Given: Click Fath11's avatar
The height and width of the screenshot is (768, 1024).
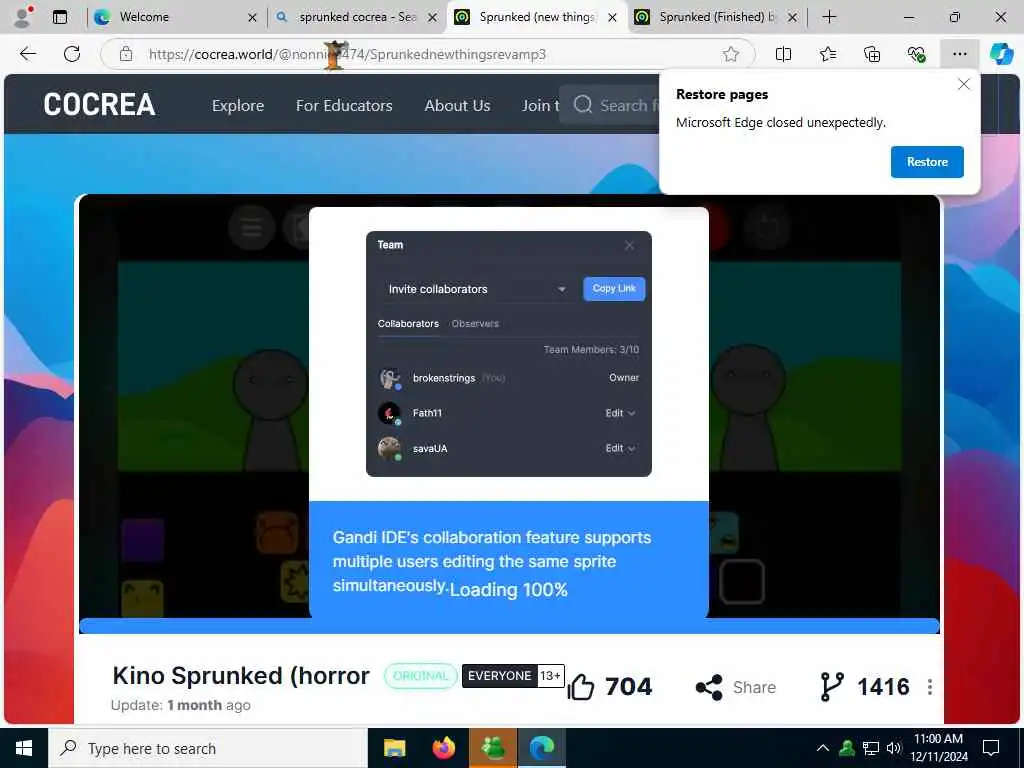Looking at the screenshot, I should 390,413.
